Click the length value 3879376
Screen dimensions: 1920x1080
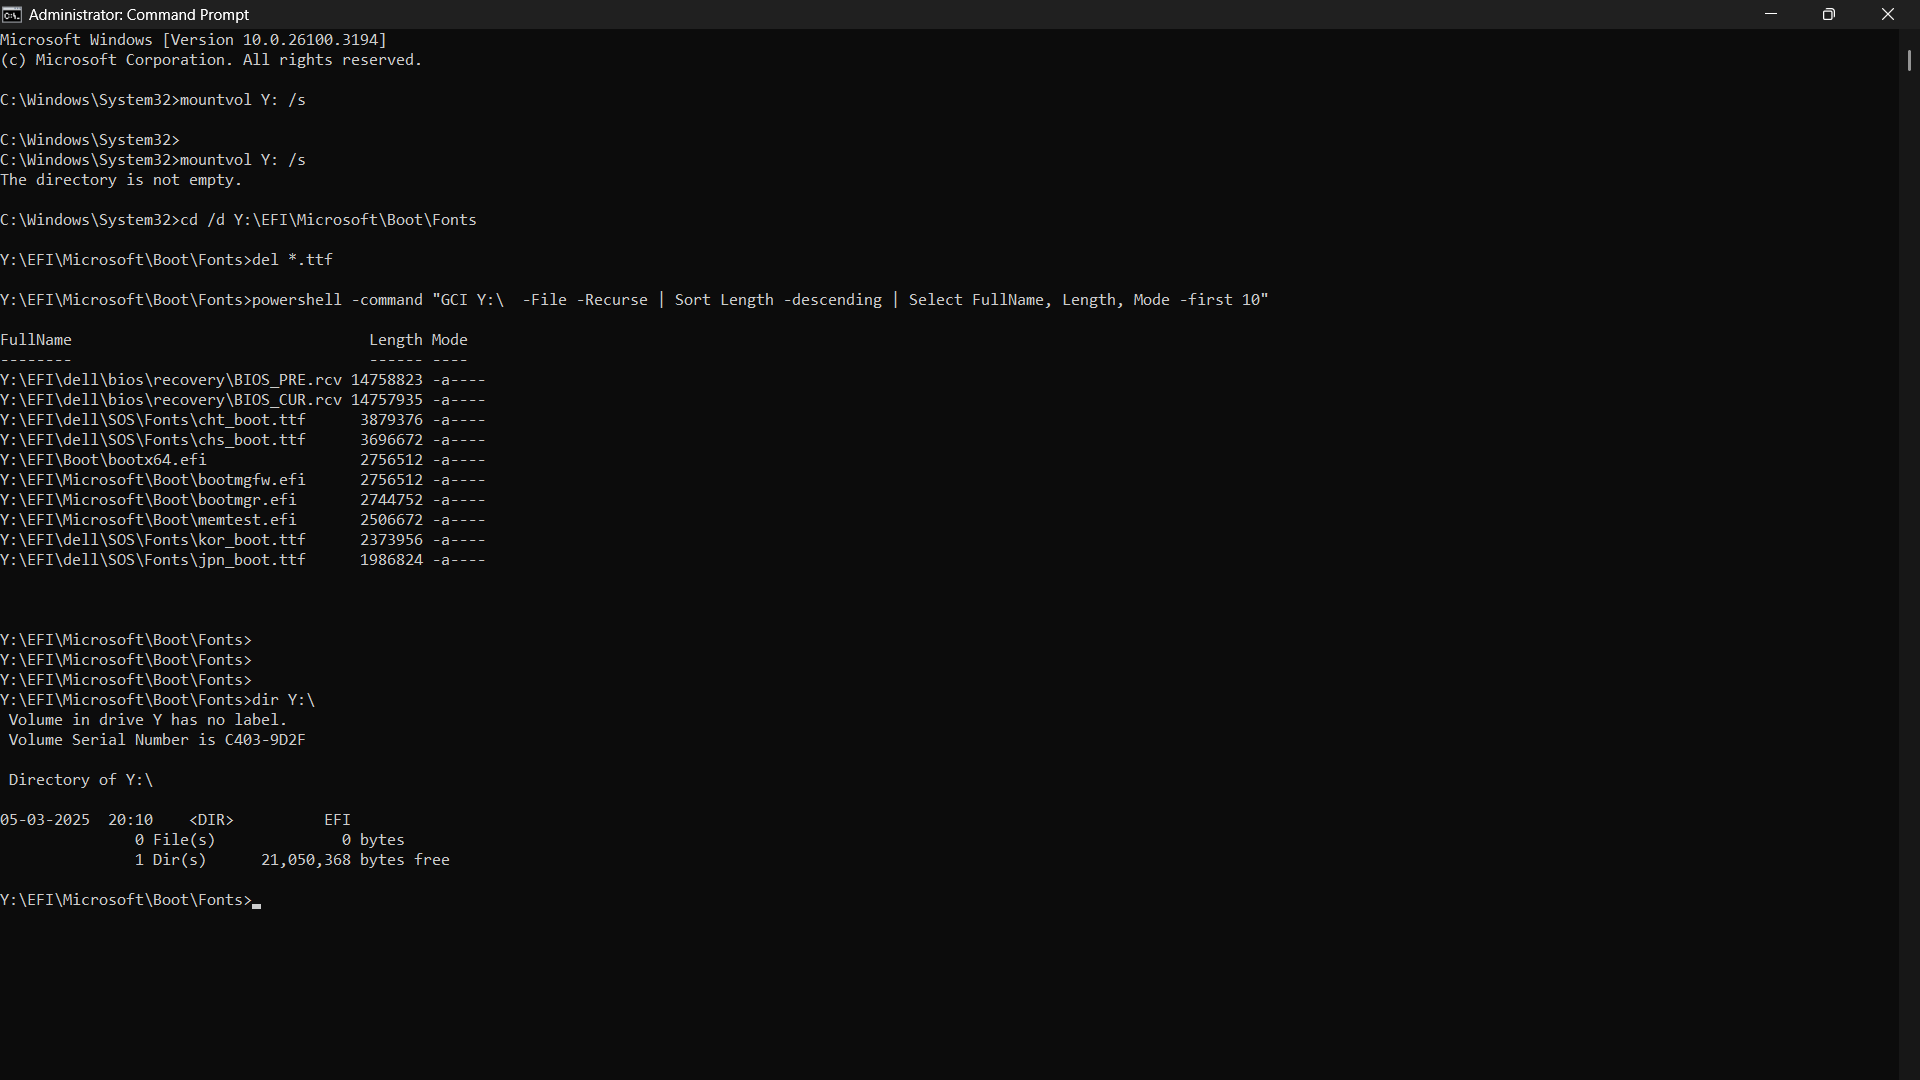(x=391, y=420)
